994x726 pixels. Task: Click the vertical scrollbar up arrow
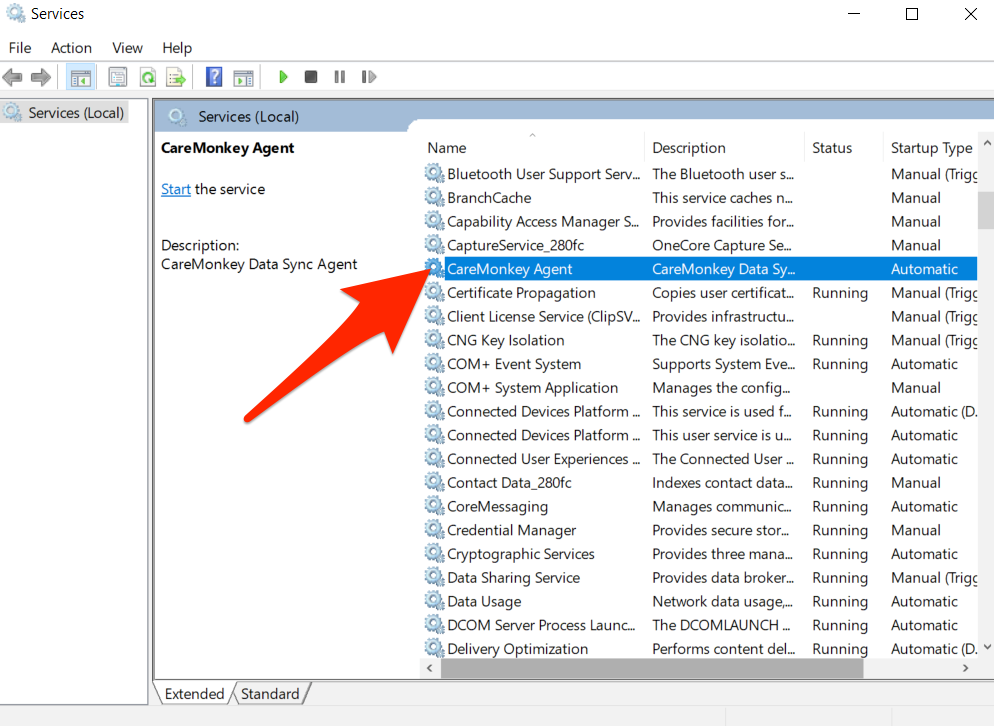tap(986, 144)
